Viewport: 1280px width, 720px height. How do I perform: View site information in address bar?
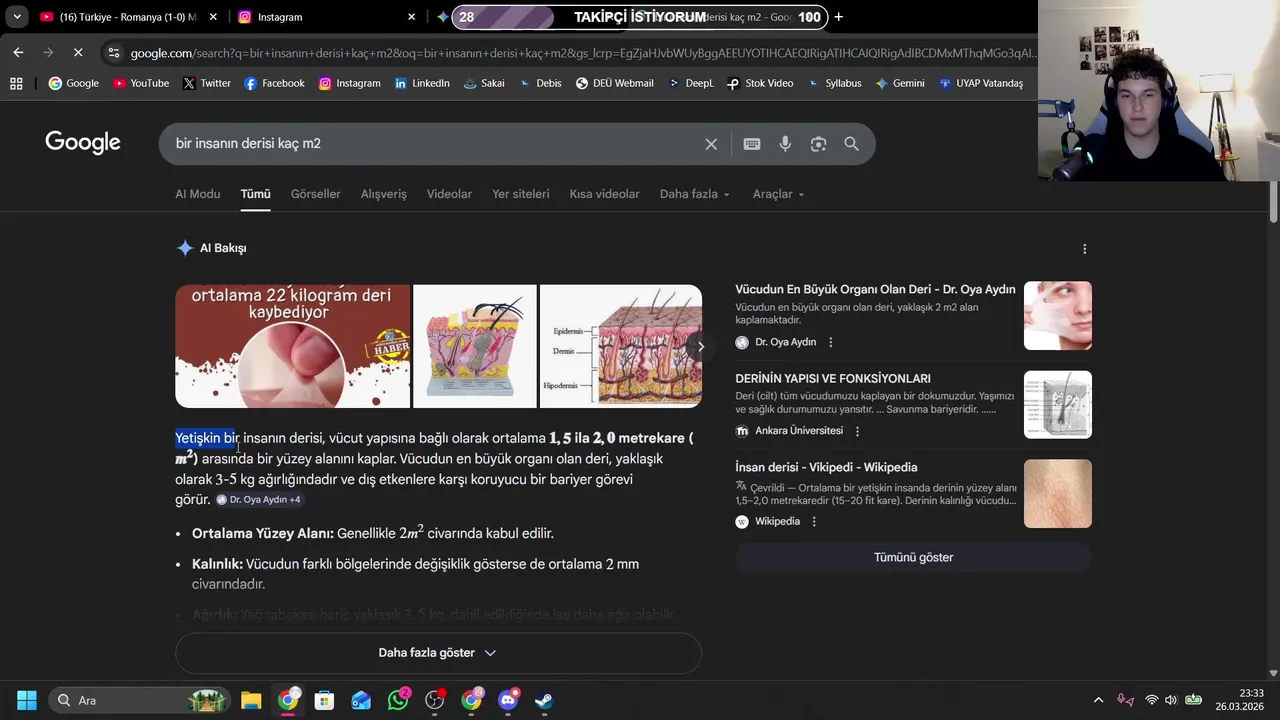(113, 53)
